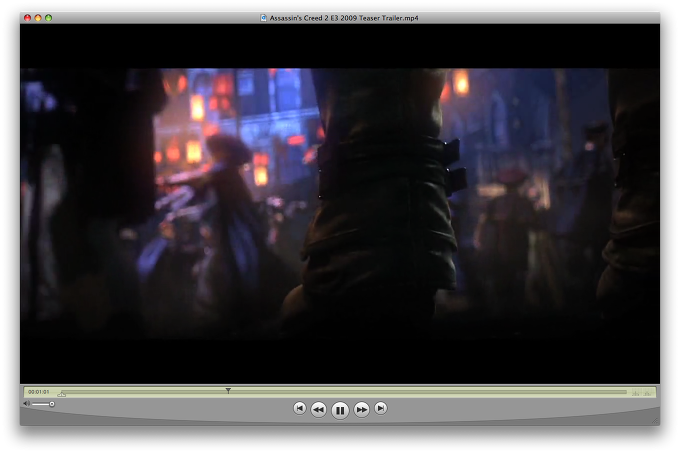Click the selection in/out marker on timeline start
Image resolution: width=680 pixels, height=453 pixels.
pyautogui.click(x=62, y=394)
